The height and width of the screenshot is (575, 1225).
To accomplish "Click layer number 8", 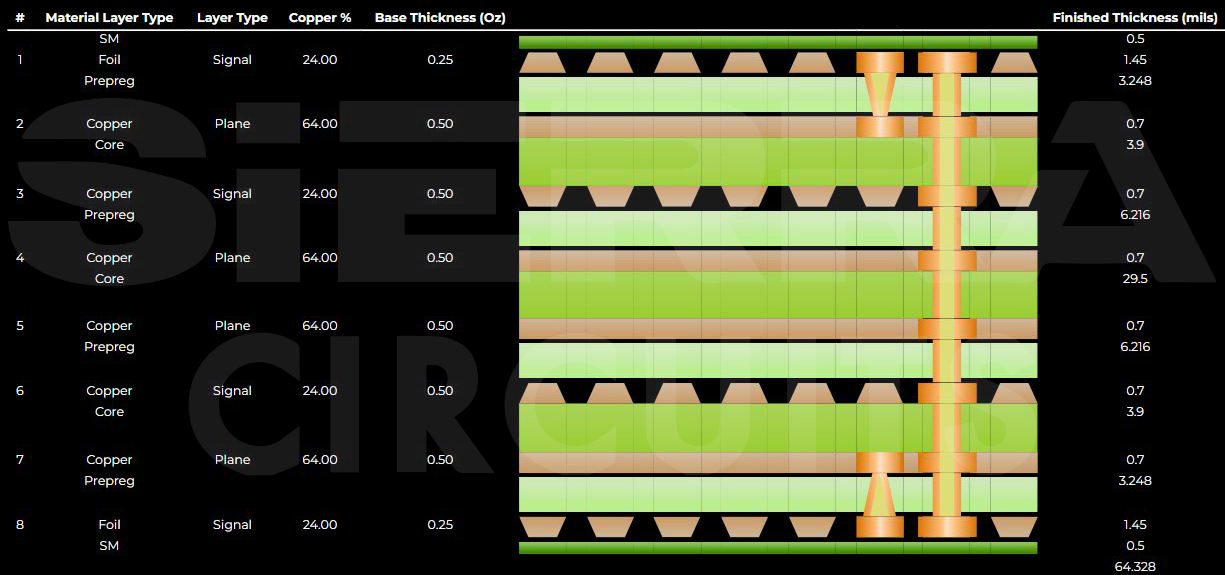I will pyautogui.click(x=19, y=525).
